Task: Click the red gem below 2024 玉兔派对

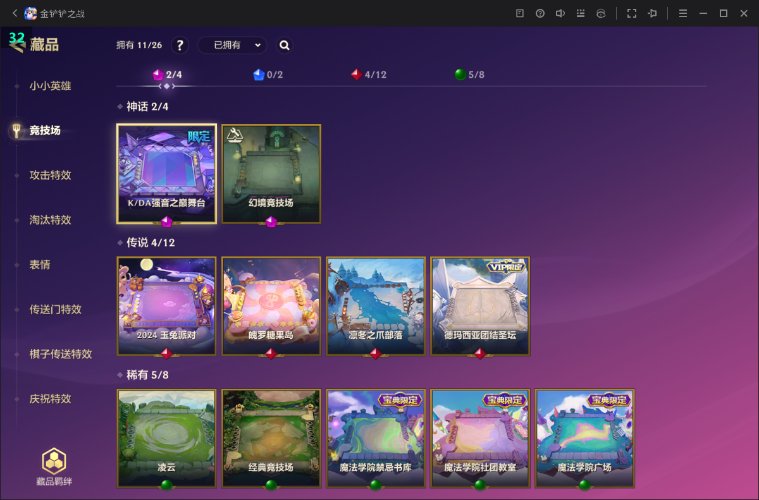Action: pyautogui.click(x=167, y=354)
